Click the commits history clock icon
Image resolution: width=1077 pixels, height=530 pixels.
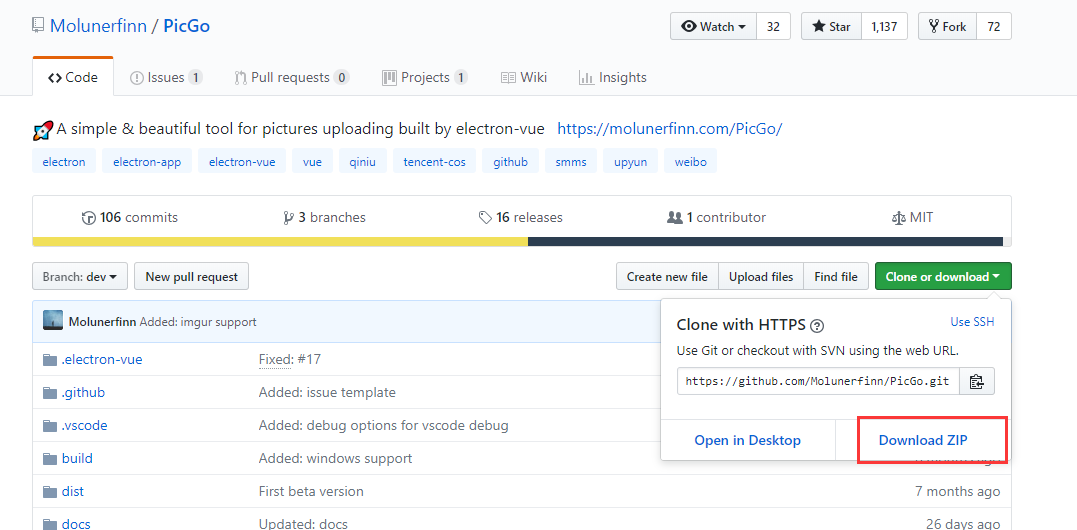click(x=89, y=218)
